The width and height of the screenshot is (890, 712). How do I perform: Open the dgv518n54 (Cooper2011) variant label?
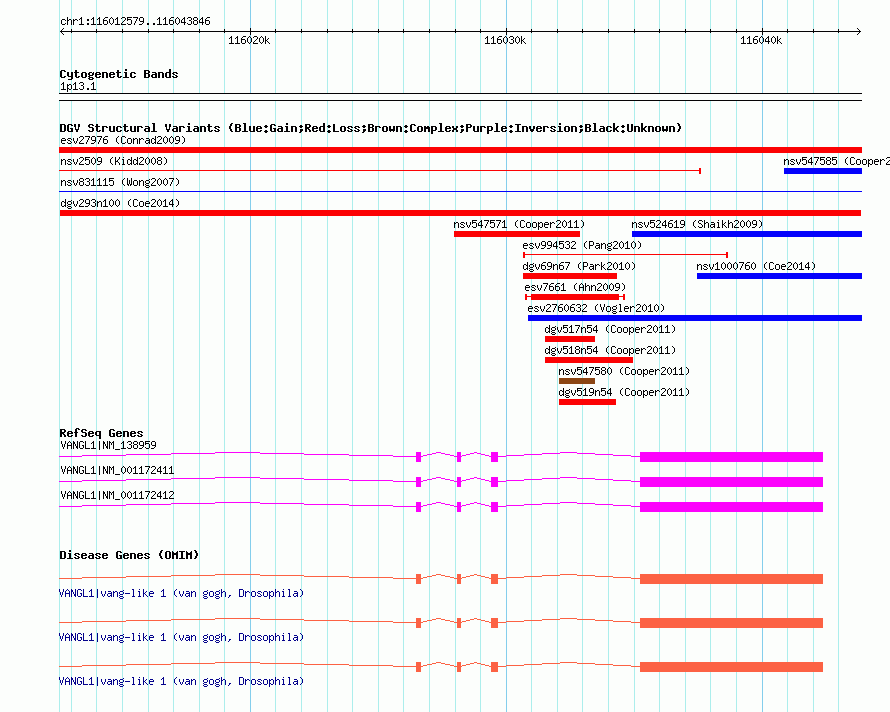610,350
